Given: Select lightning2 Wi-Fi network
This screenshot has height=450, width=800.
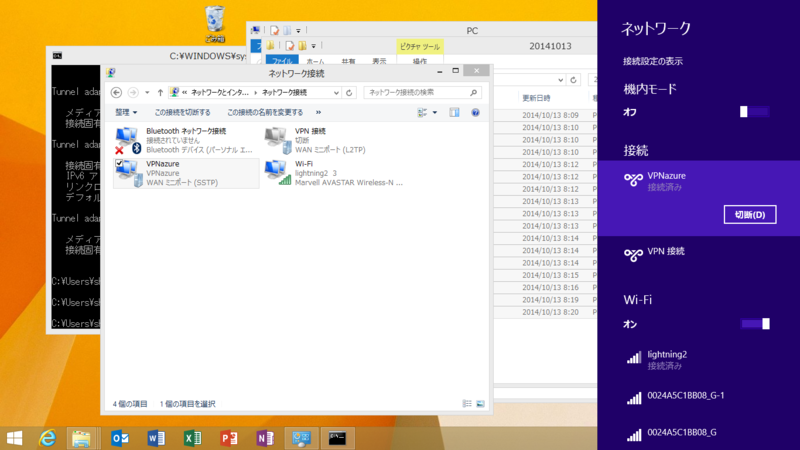Looking at the screenshot, I should [698, 359].
